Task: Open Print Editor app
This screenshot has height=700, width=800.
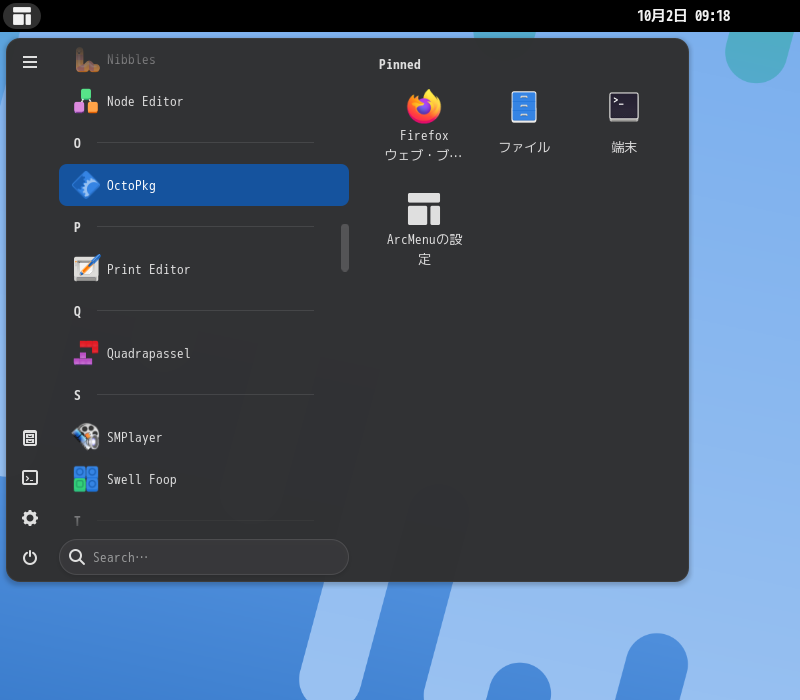Action: pos(204,269)
